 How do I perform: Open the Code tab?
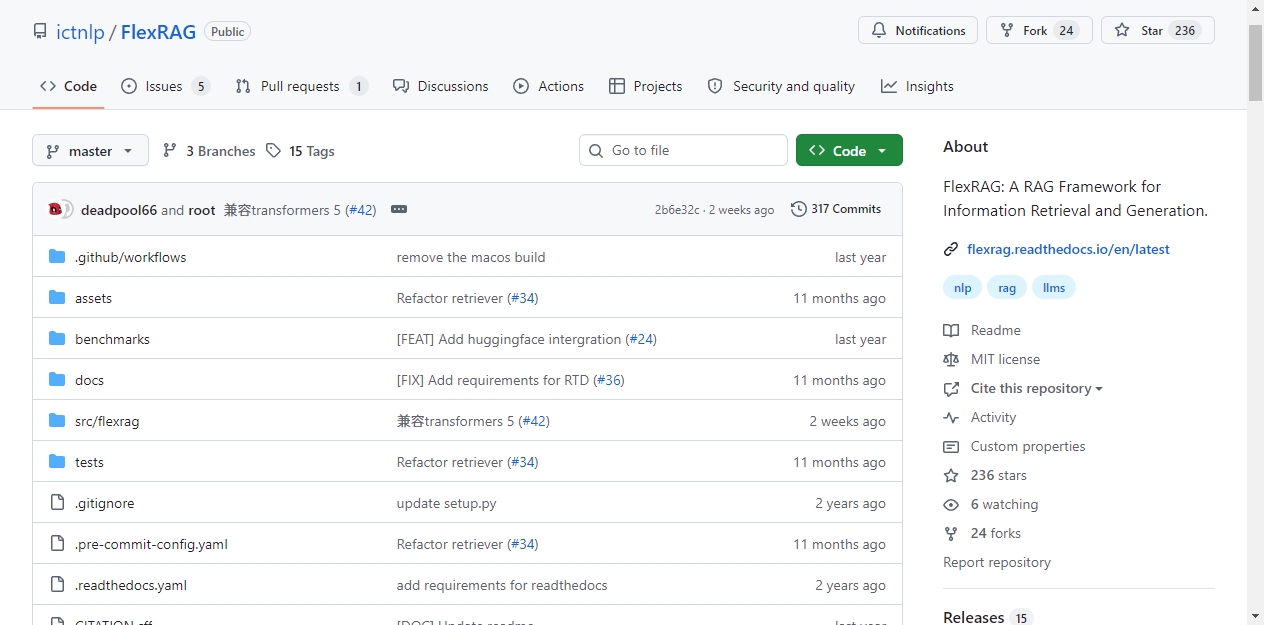tap(68, 86)
